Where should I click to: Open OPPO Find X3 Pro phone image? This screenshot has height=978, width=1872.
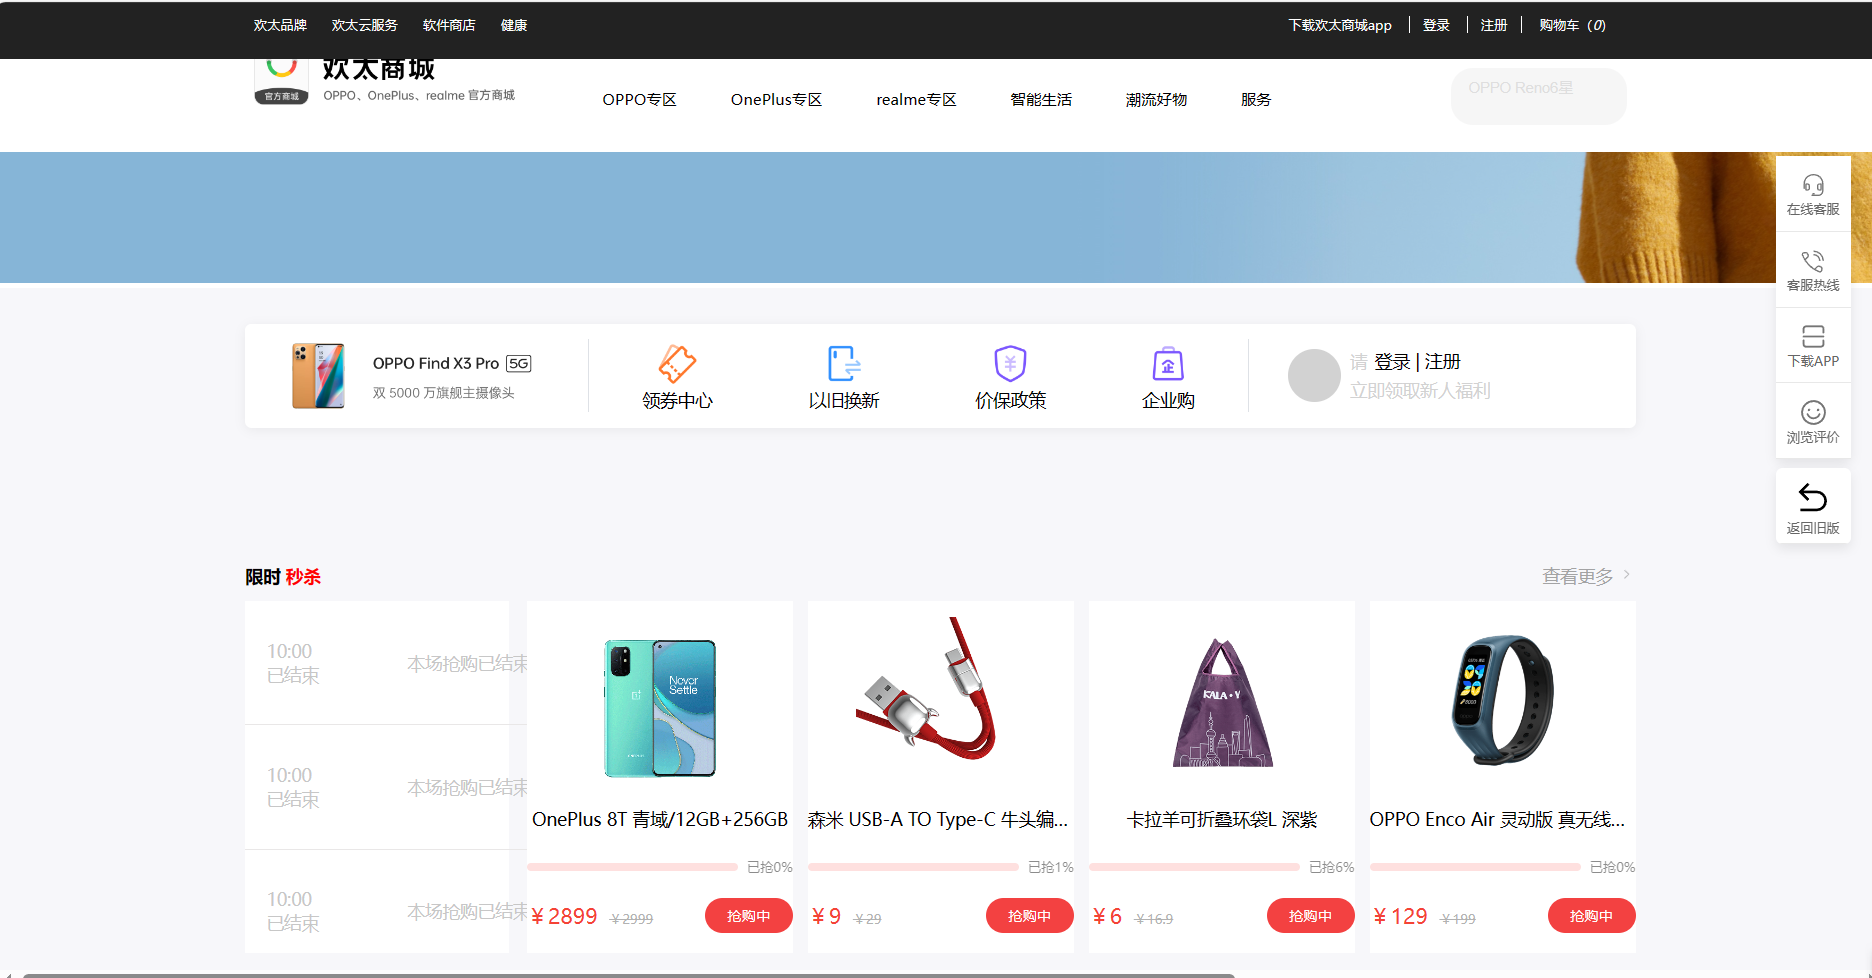point(318,376)
